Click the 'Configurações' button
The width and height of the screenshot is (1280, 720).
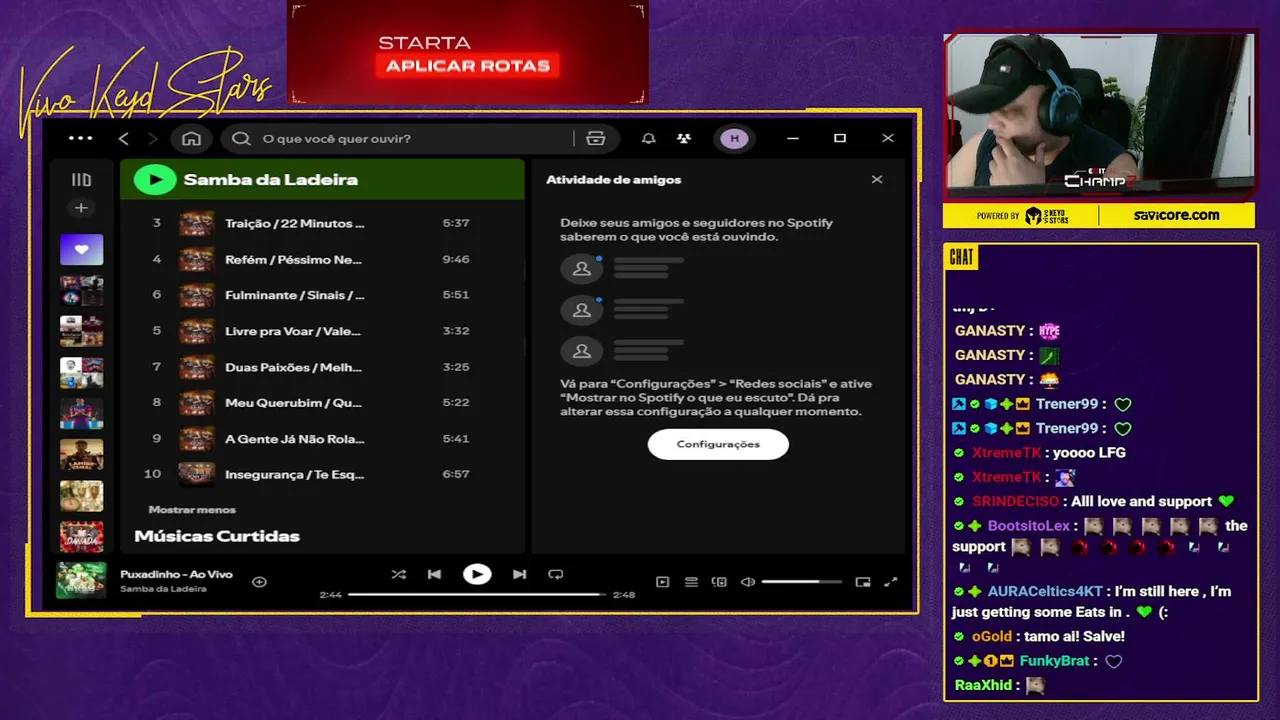[x=718, y=444]
